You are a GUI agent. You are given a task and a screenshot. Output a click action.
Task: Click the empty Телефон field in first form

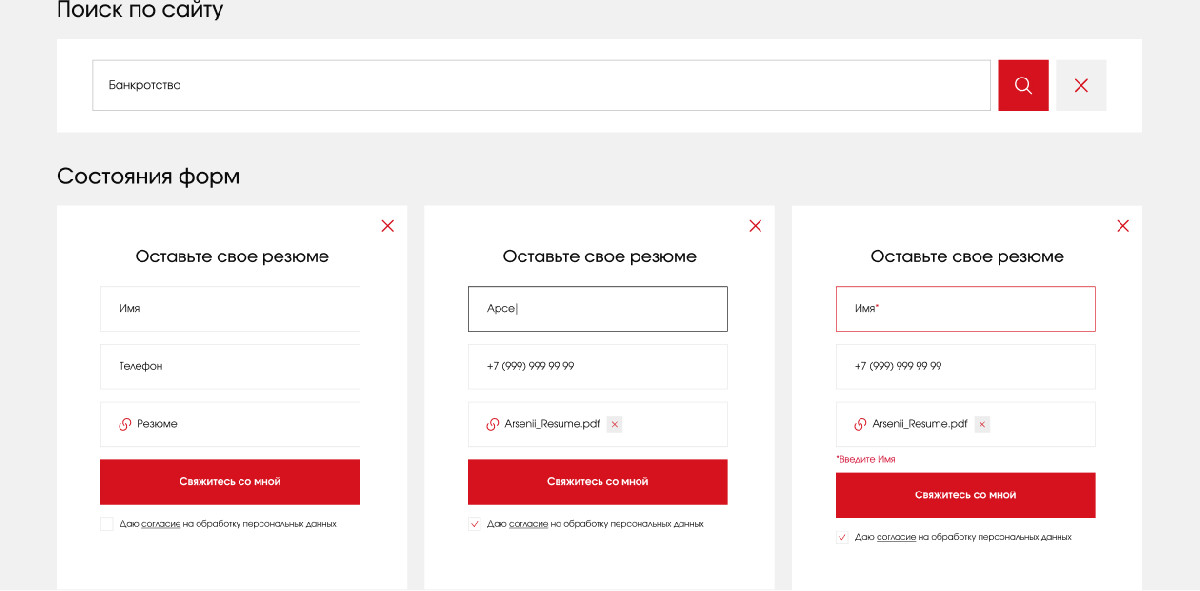pyautogui.click(x=230, y=366)
